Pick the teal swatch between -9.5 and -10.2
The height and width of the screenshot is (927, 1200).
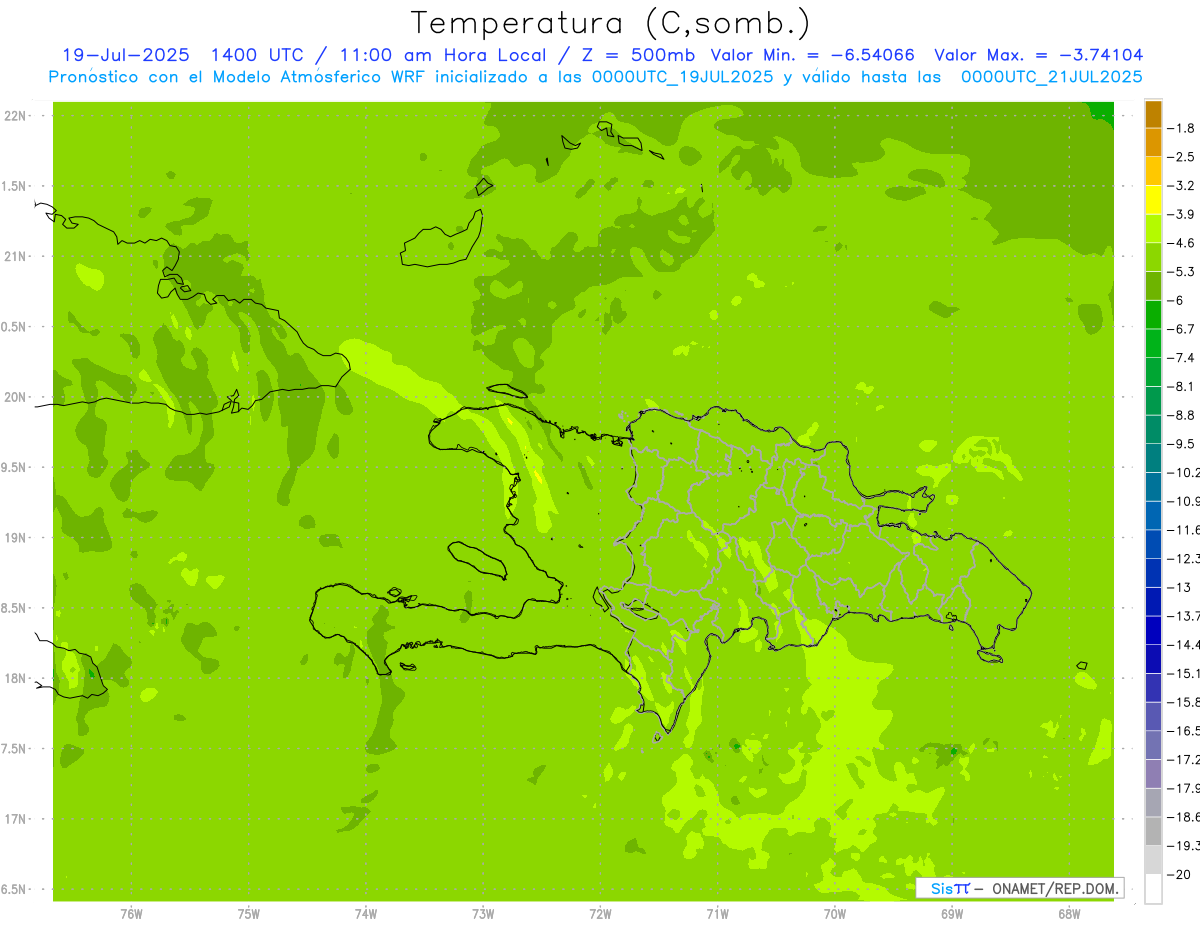pyautogui.click(x=1153, y=458)
